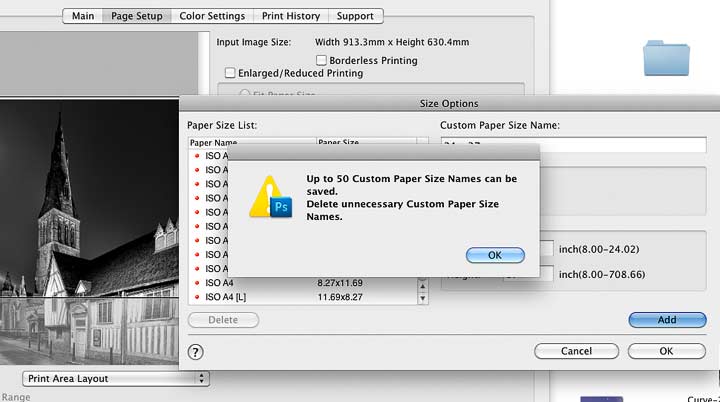Switch to the Print History tab
720x402 pixels.
[x=291, y=16]
